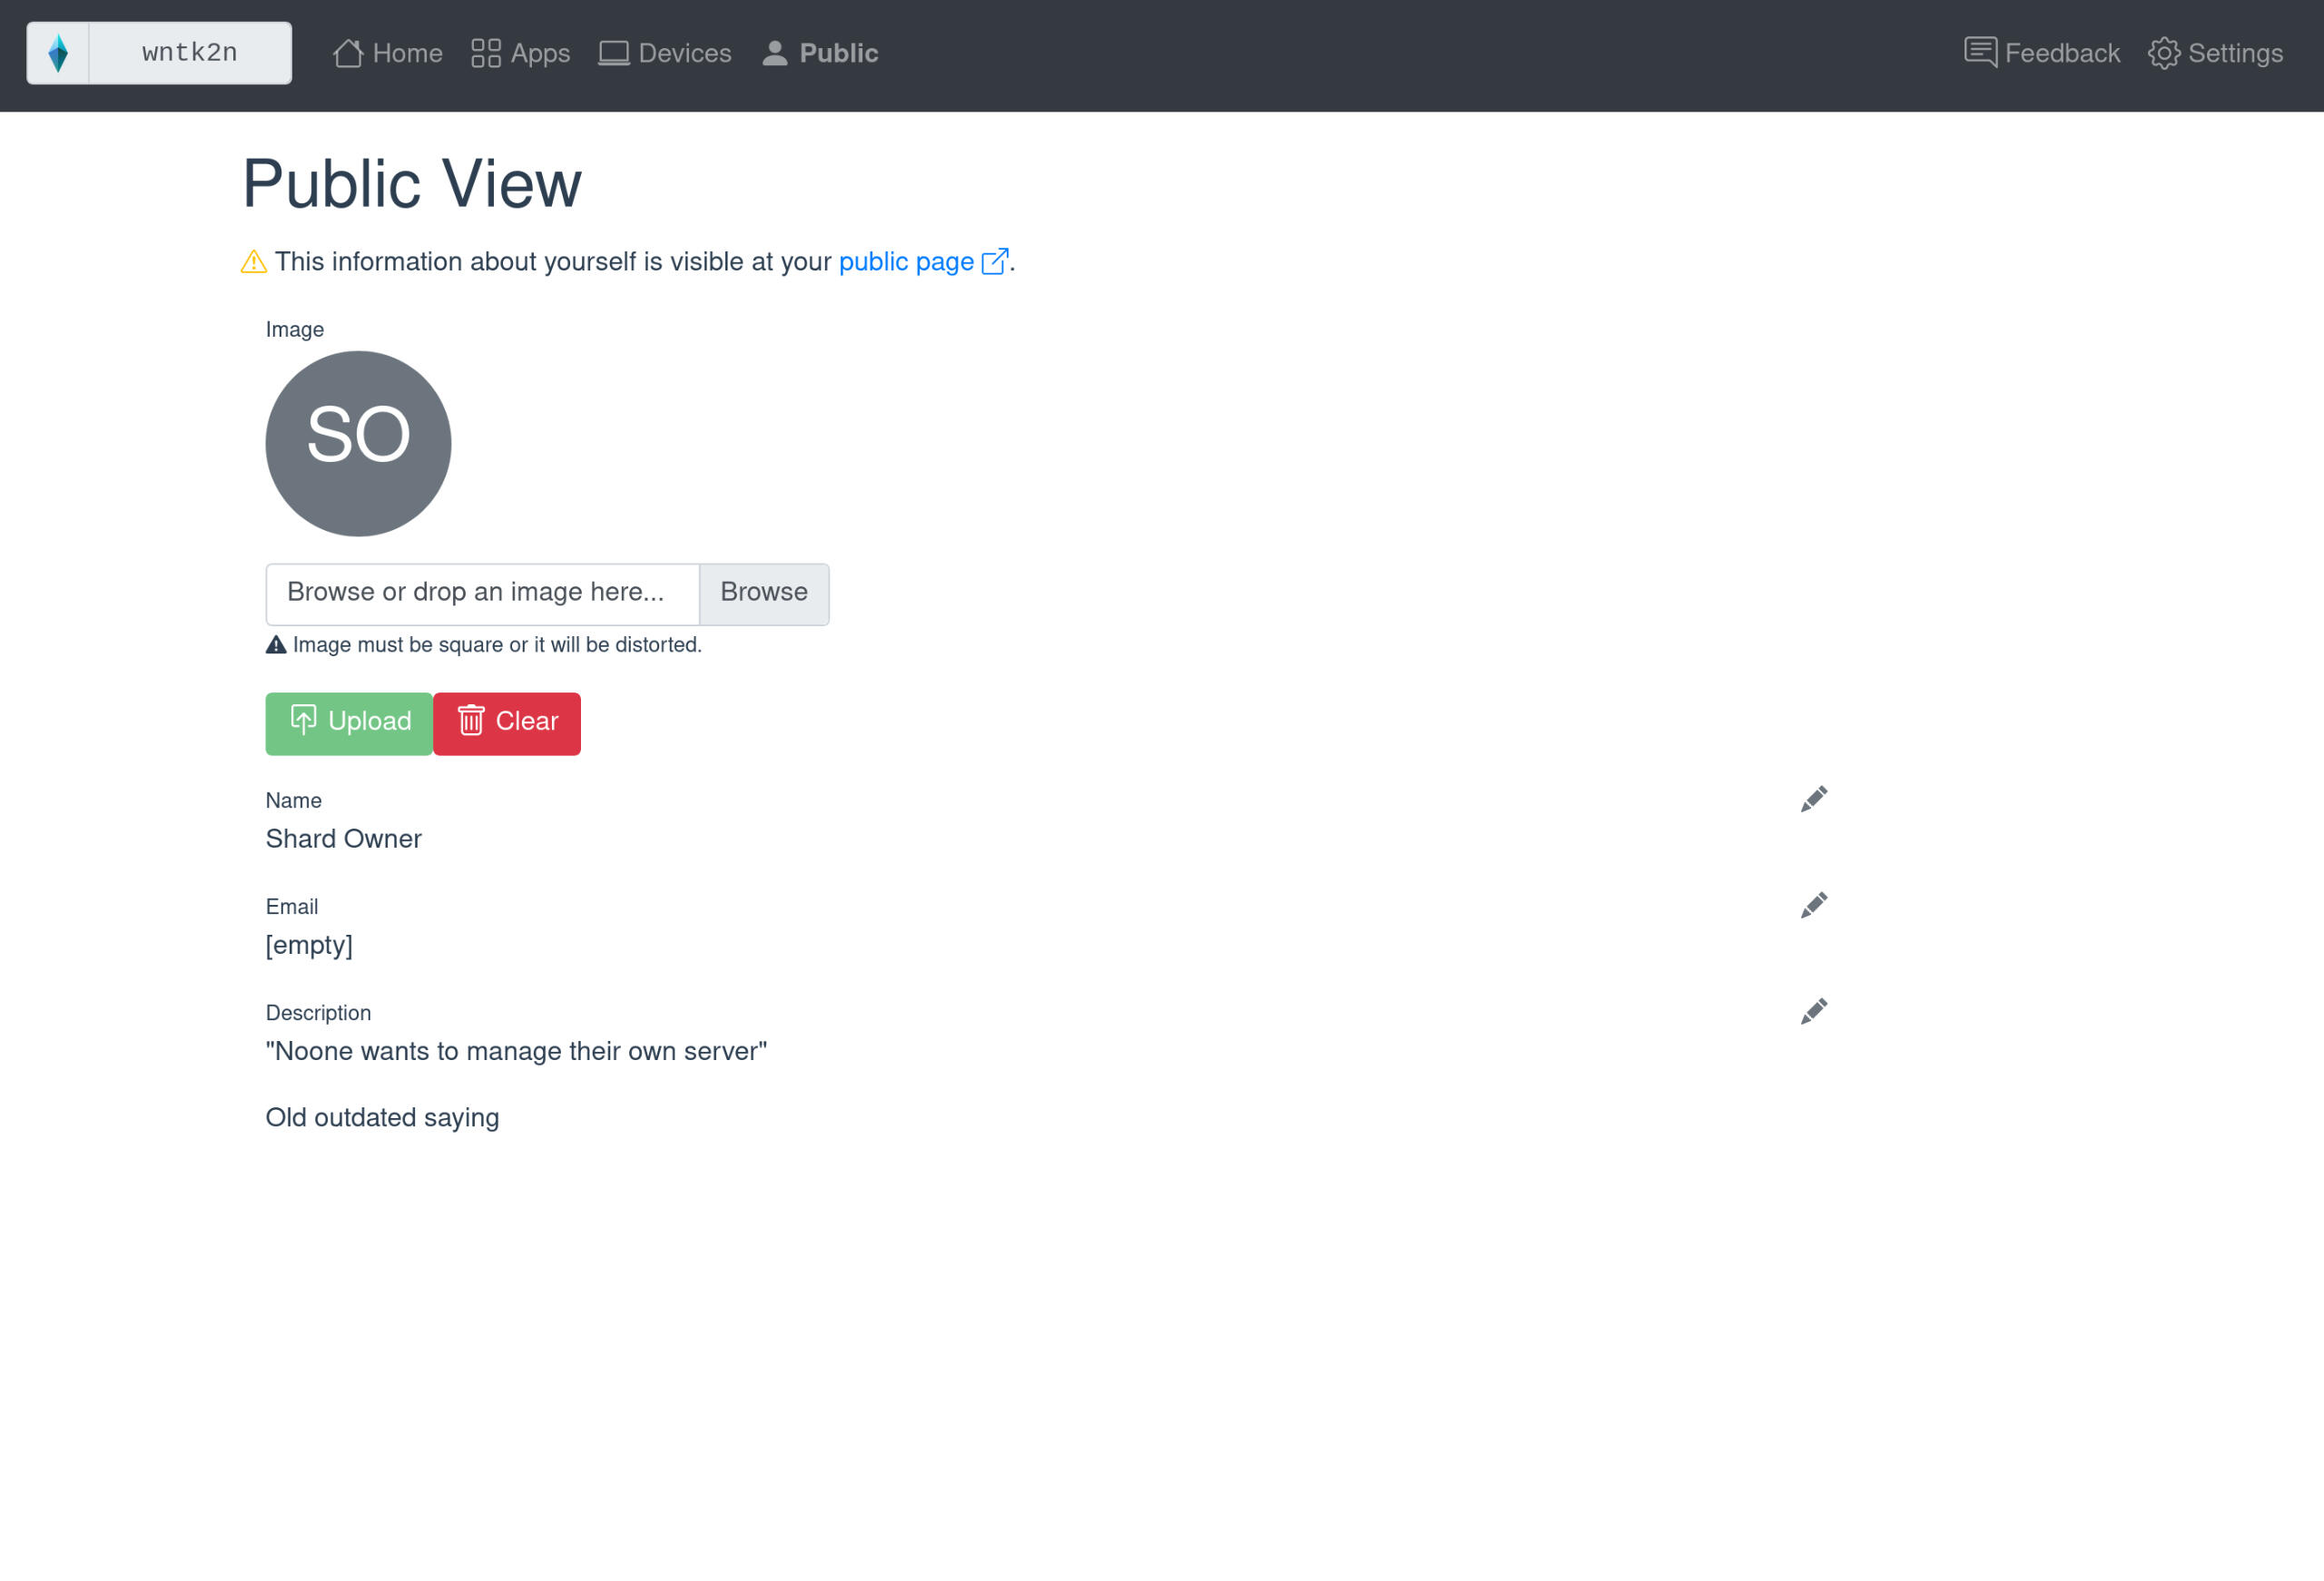Open the Apps menu item
Screen dimensions: 2324x1581
[x=521, y=53]
